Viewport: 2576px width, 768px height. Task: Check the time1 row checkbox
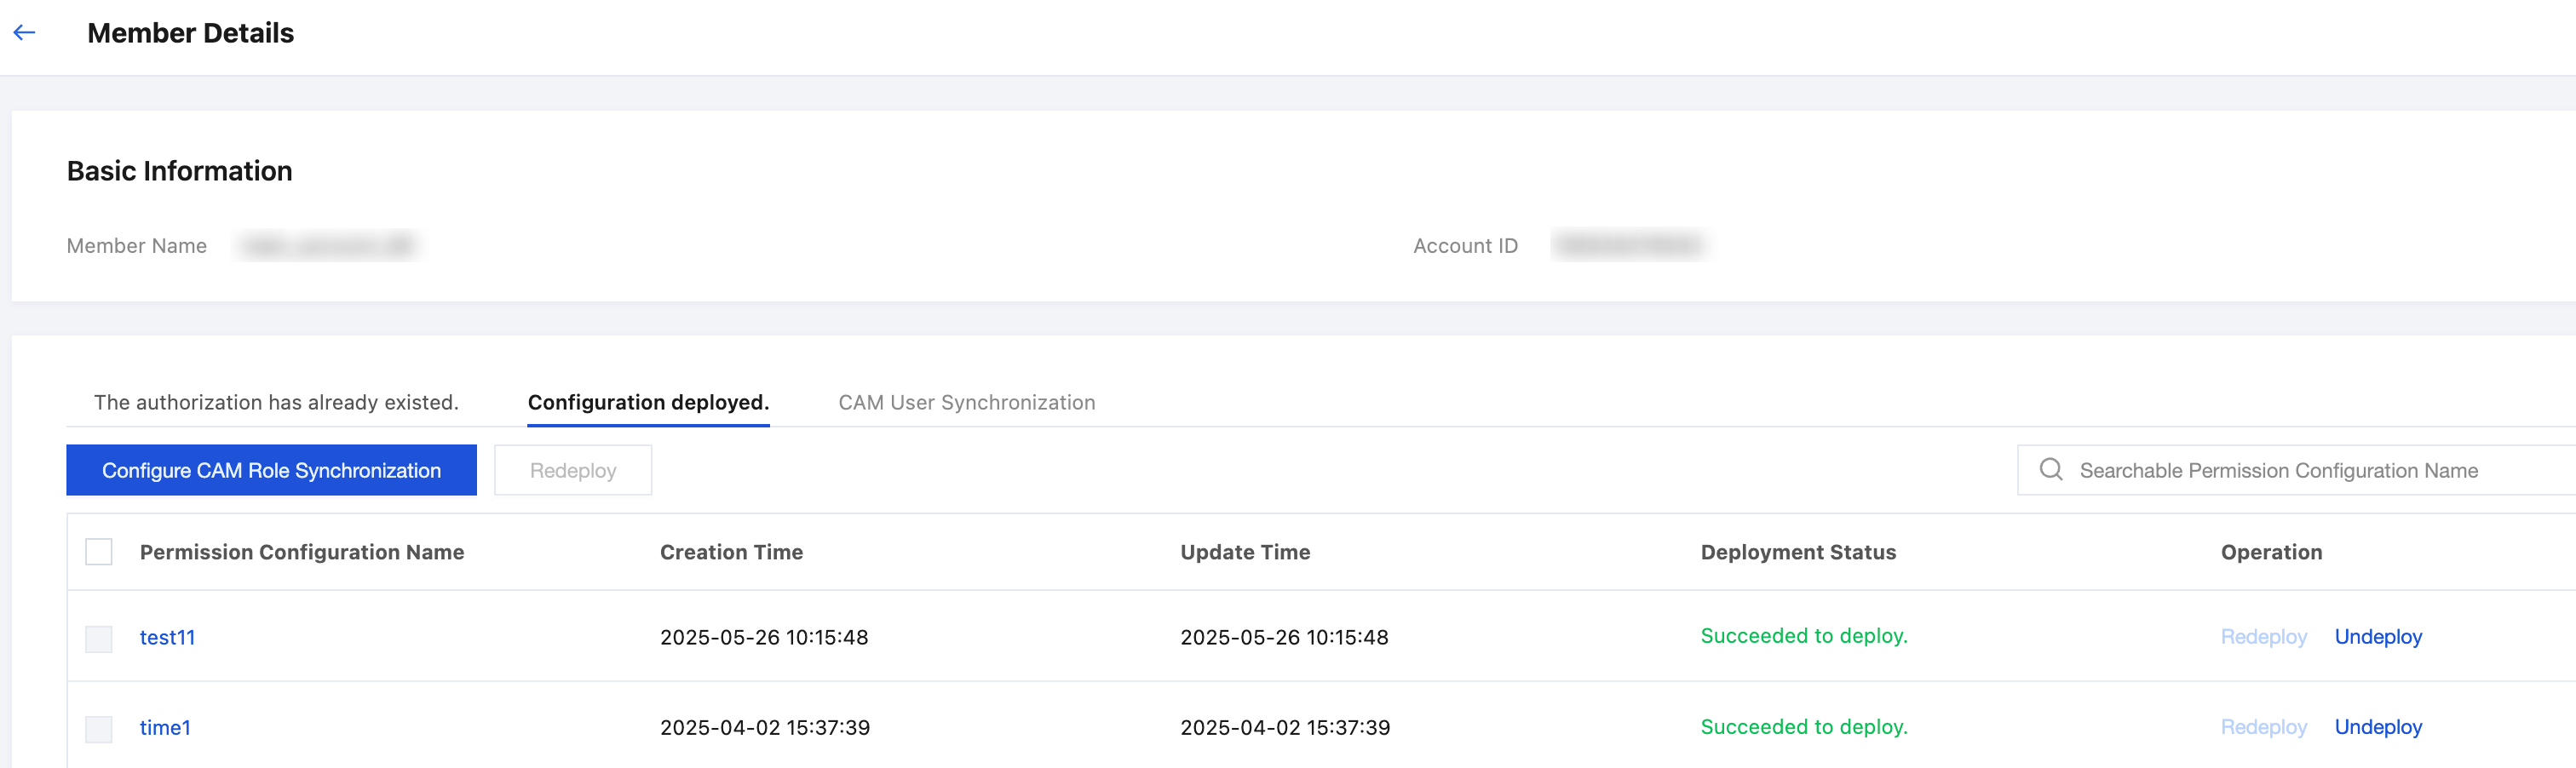click(x=99, y=728)
